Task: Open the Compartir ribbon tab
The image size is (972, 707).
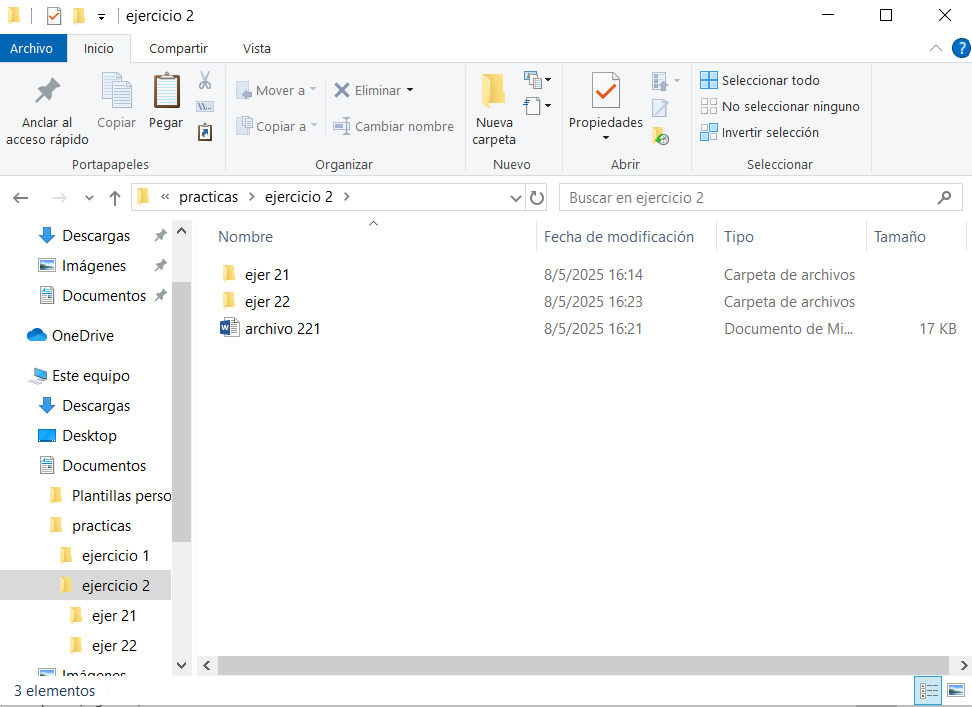Action: [178, 48]
